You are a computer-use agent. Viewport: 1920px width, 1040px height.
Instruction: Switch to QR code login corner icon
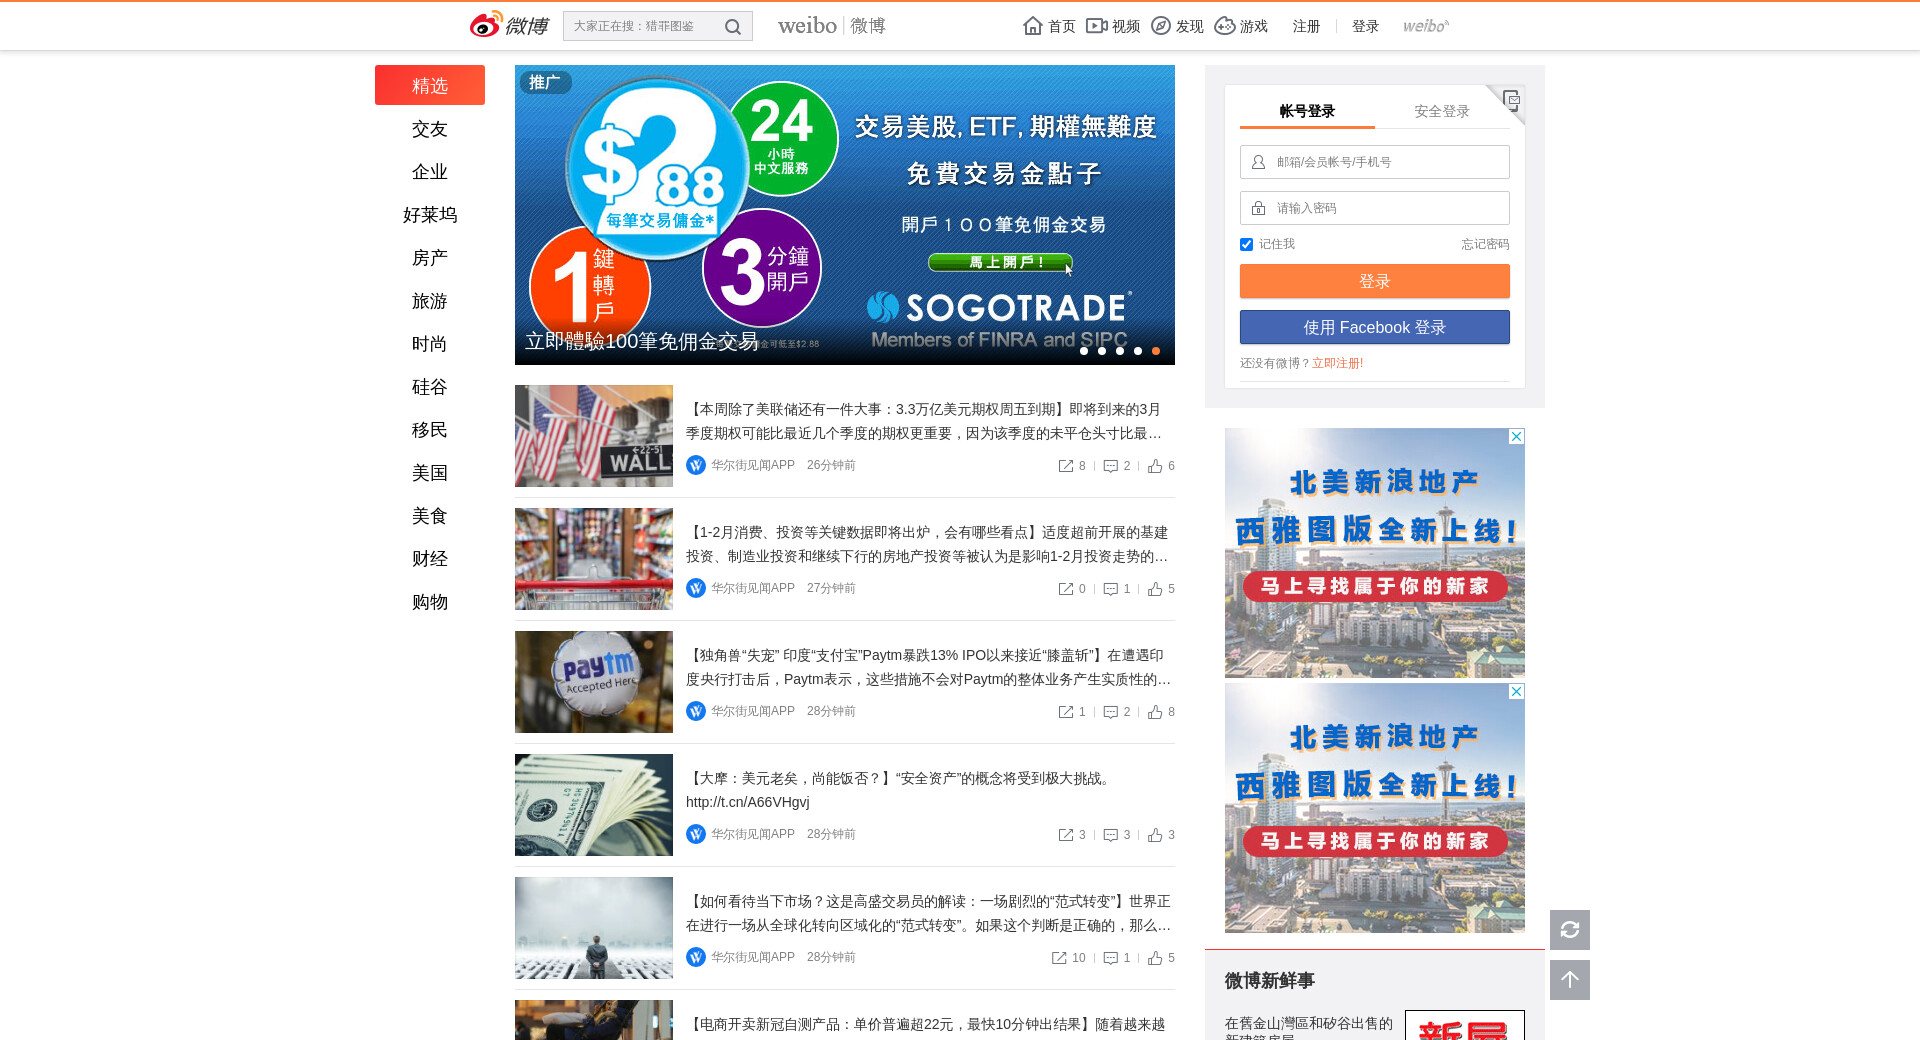pyautogui.click(x=1511, y=99)
